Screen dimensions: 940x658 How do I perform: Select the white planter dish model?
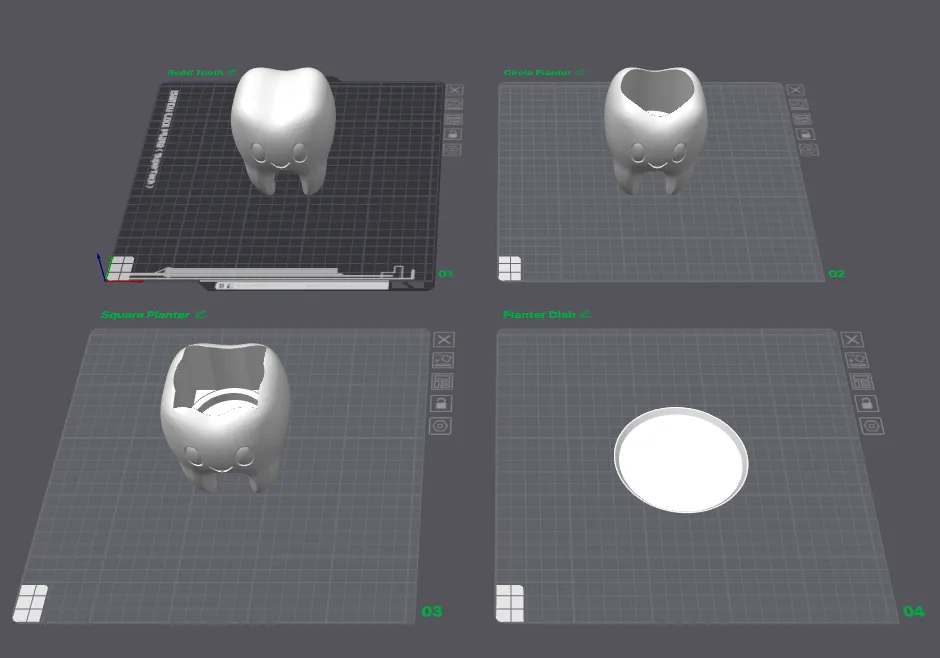[x=680, y=460]
